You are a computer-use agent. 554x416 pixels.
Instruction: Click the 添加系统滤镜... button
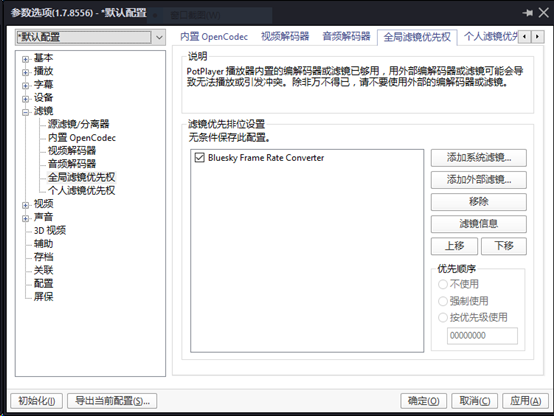tap(479, 158)
